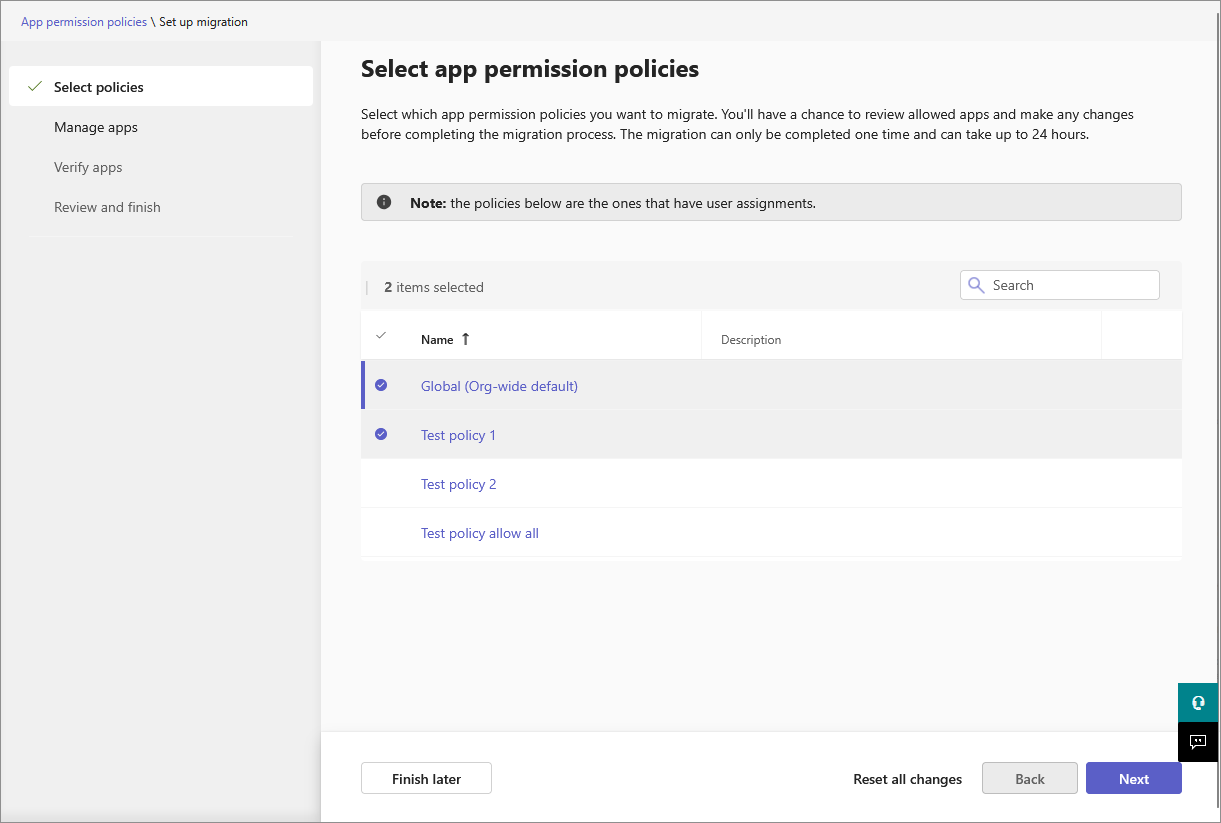Click the sort arrow beside the Name header
1221x823 pixels.
pyautogui.click(x=465, y=339)
